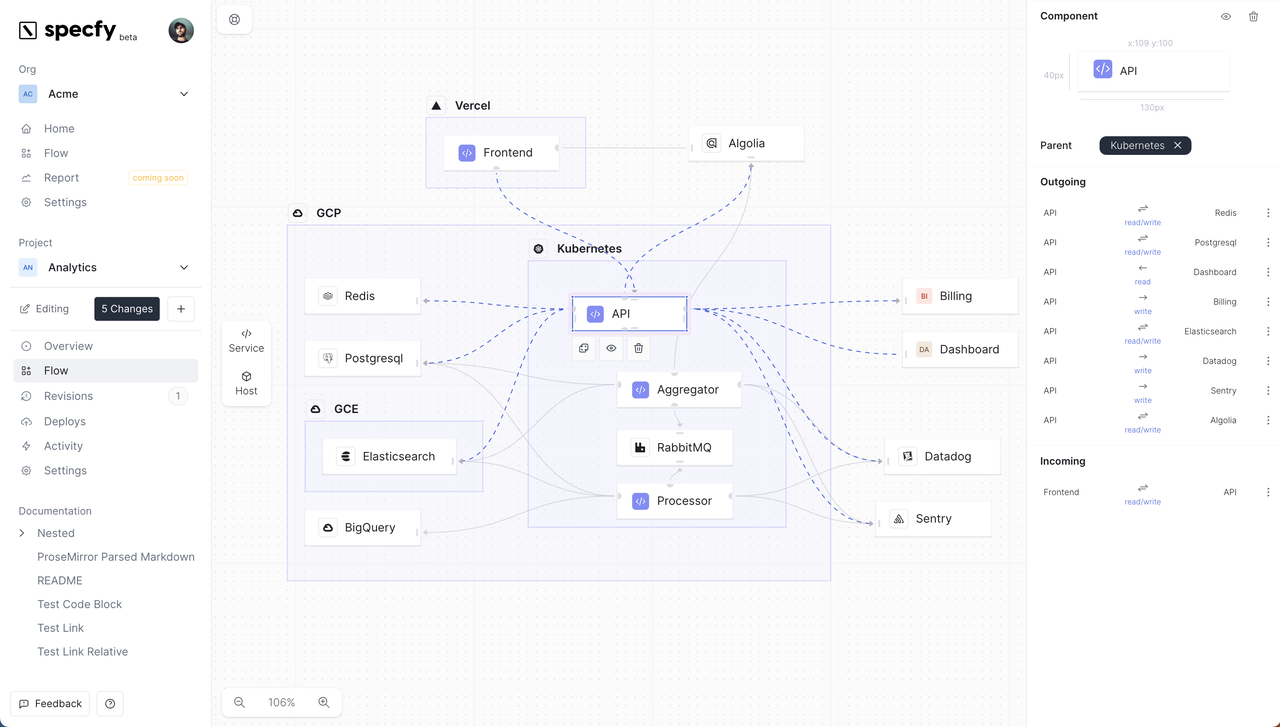Viewport: 1280px width, 727px height.
Task: Select the Redis node on canvas
Action: 362,296
